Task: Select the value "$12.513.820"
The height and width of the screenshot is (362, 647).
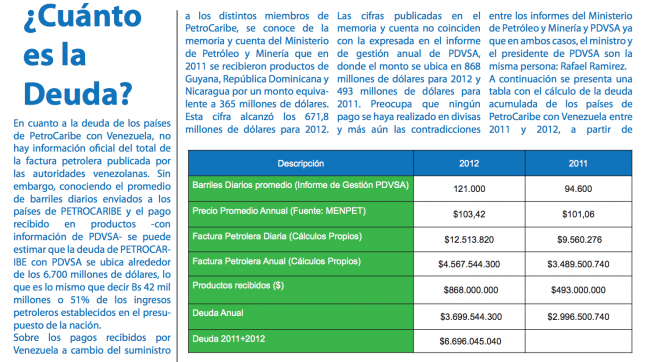Action: click(x=469, y=239)
